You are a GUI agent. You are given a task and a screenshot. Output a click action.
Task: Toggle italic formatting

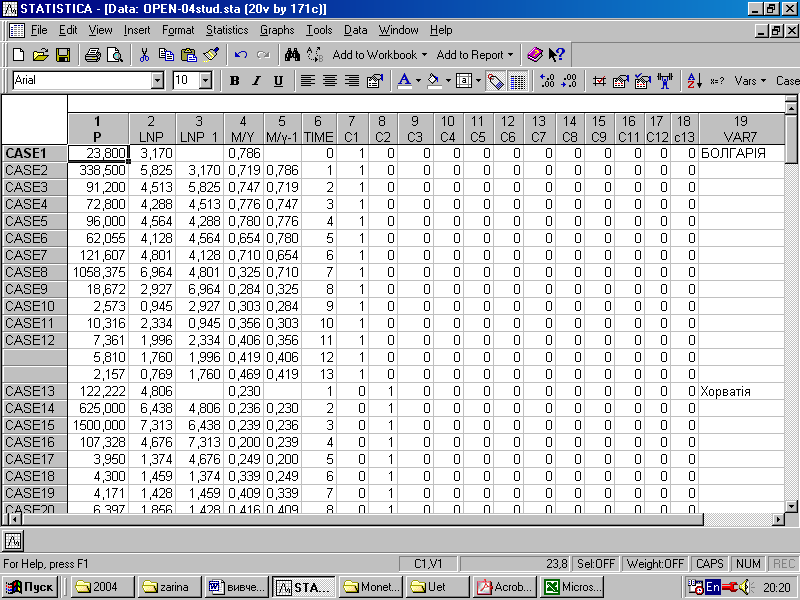coord(257,81)
